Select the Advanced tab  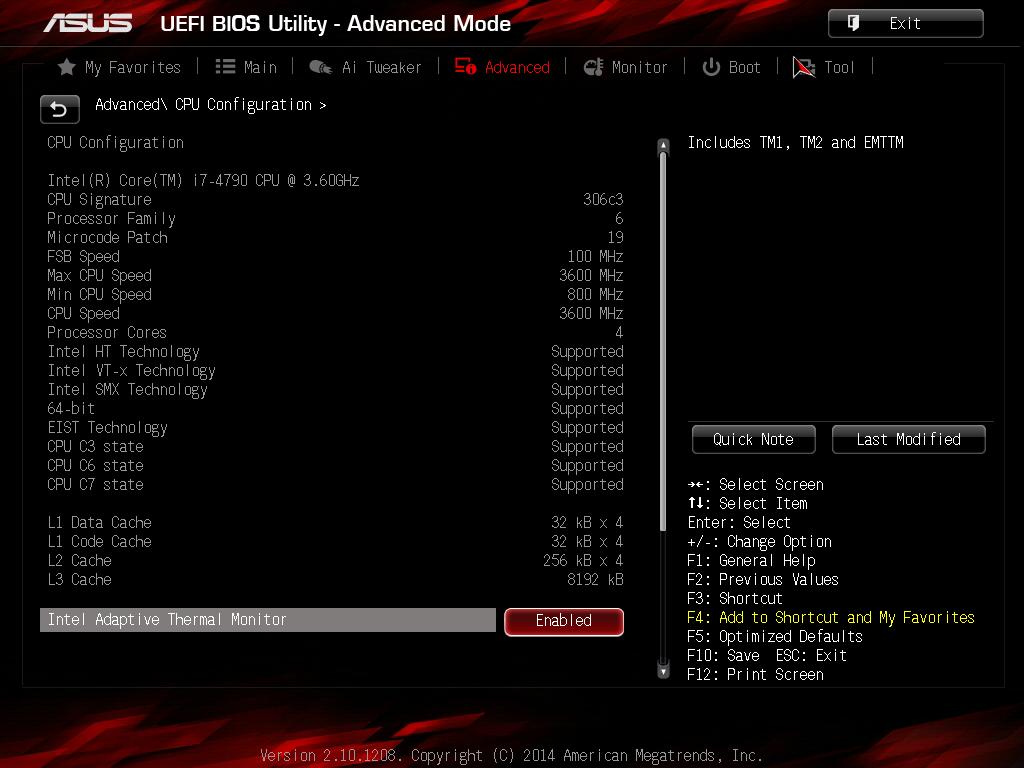click(x=502, y=67)
